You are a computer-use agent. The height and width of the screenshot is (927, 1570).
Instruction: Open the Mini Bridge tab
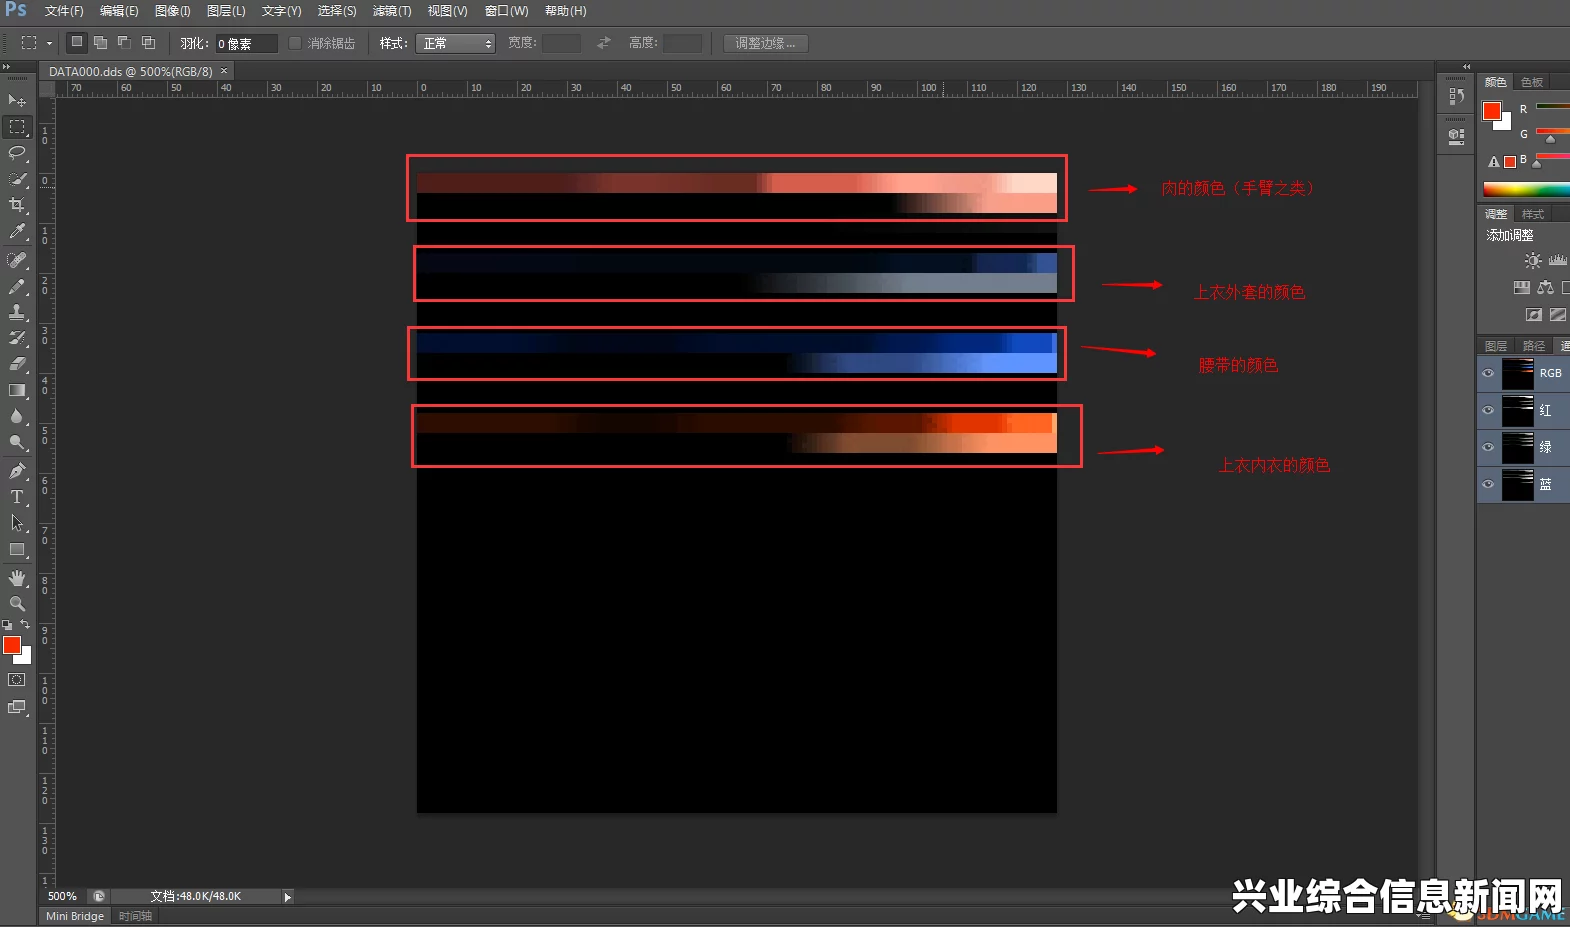coord(75,916)
